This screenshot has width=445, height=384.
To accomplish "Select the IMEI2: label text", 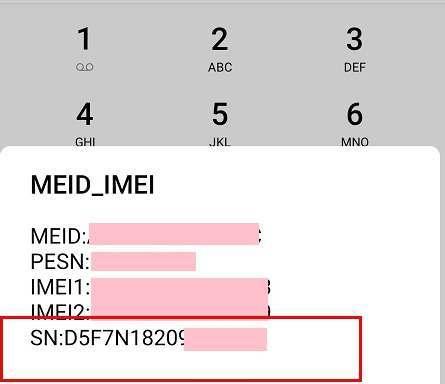I will pos(60,311).
